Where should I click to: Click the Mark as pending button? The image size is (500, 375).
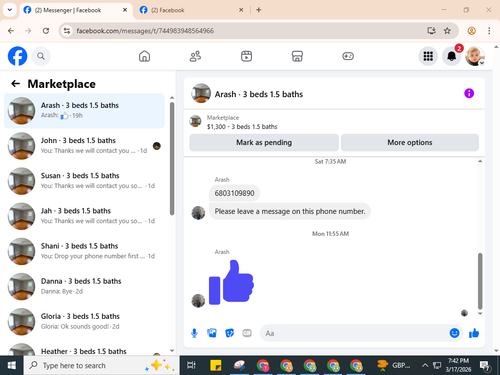(264, 143)
